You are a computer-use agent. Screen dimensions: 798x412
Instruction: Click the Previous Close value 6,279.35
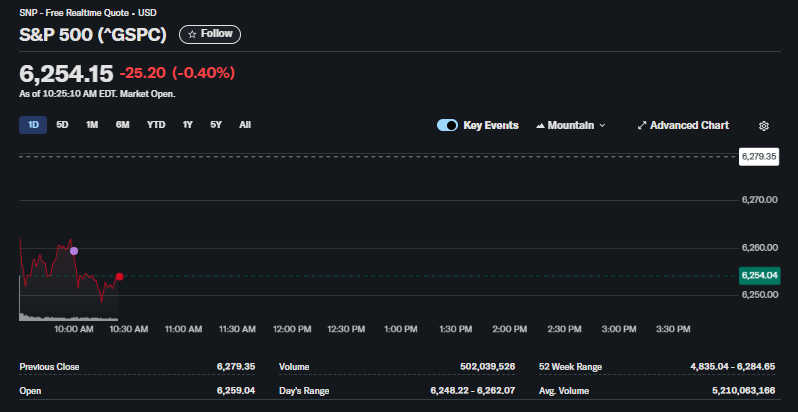point(236,367)
